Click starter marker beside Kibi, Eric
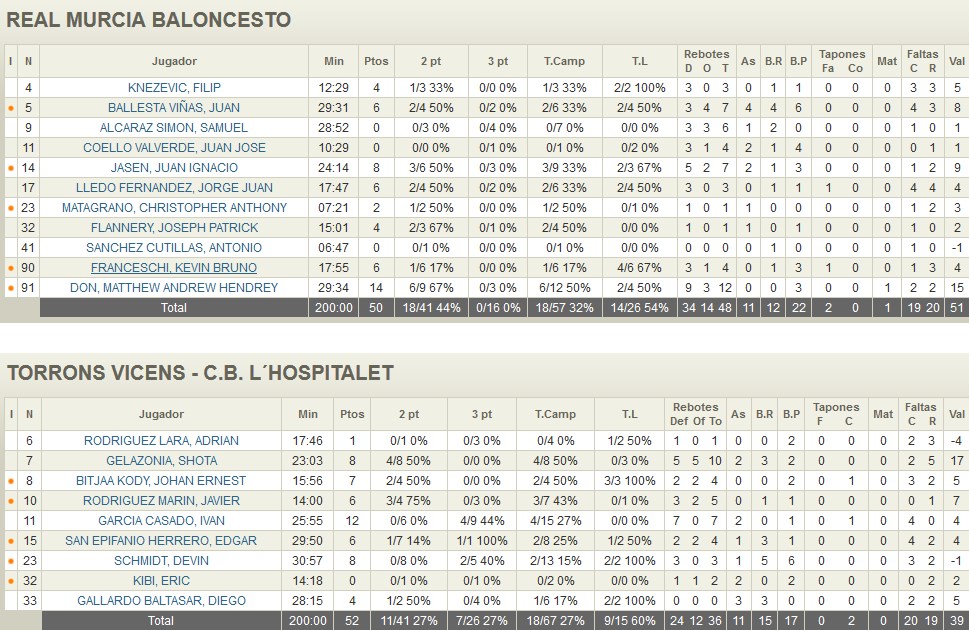This screenshot has height=630, width=969. 11,581
